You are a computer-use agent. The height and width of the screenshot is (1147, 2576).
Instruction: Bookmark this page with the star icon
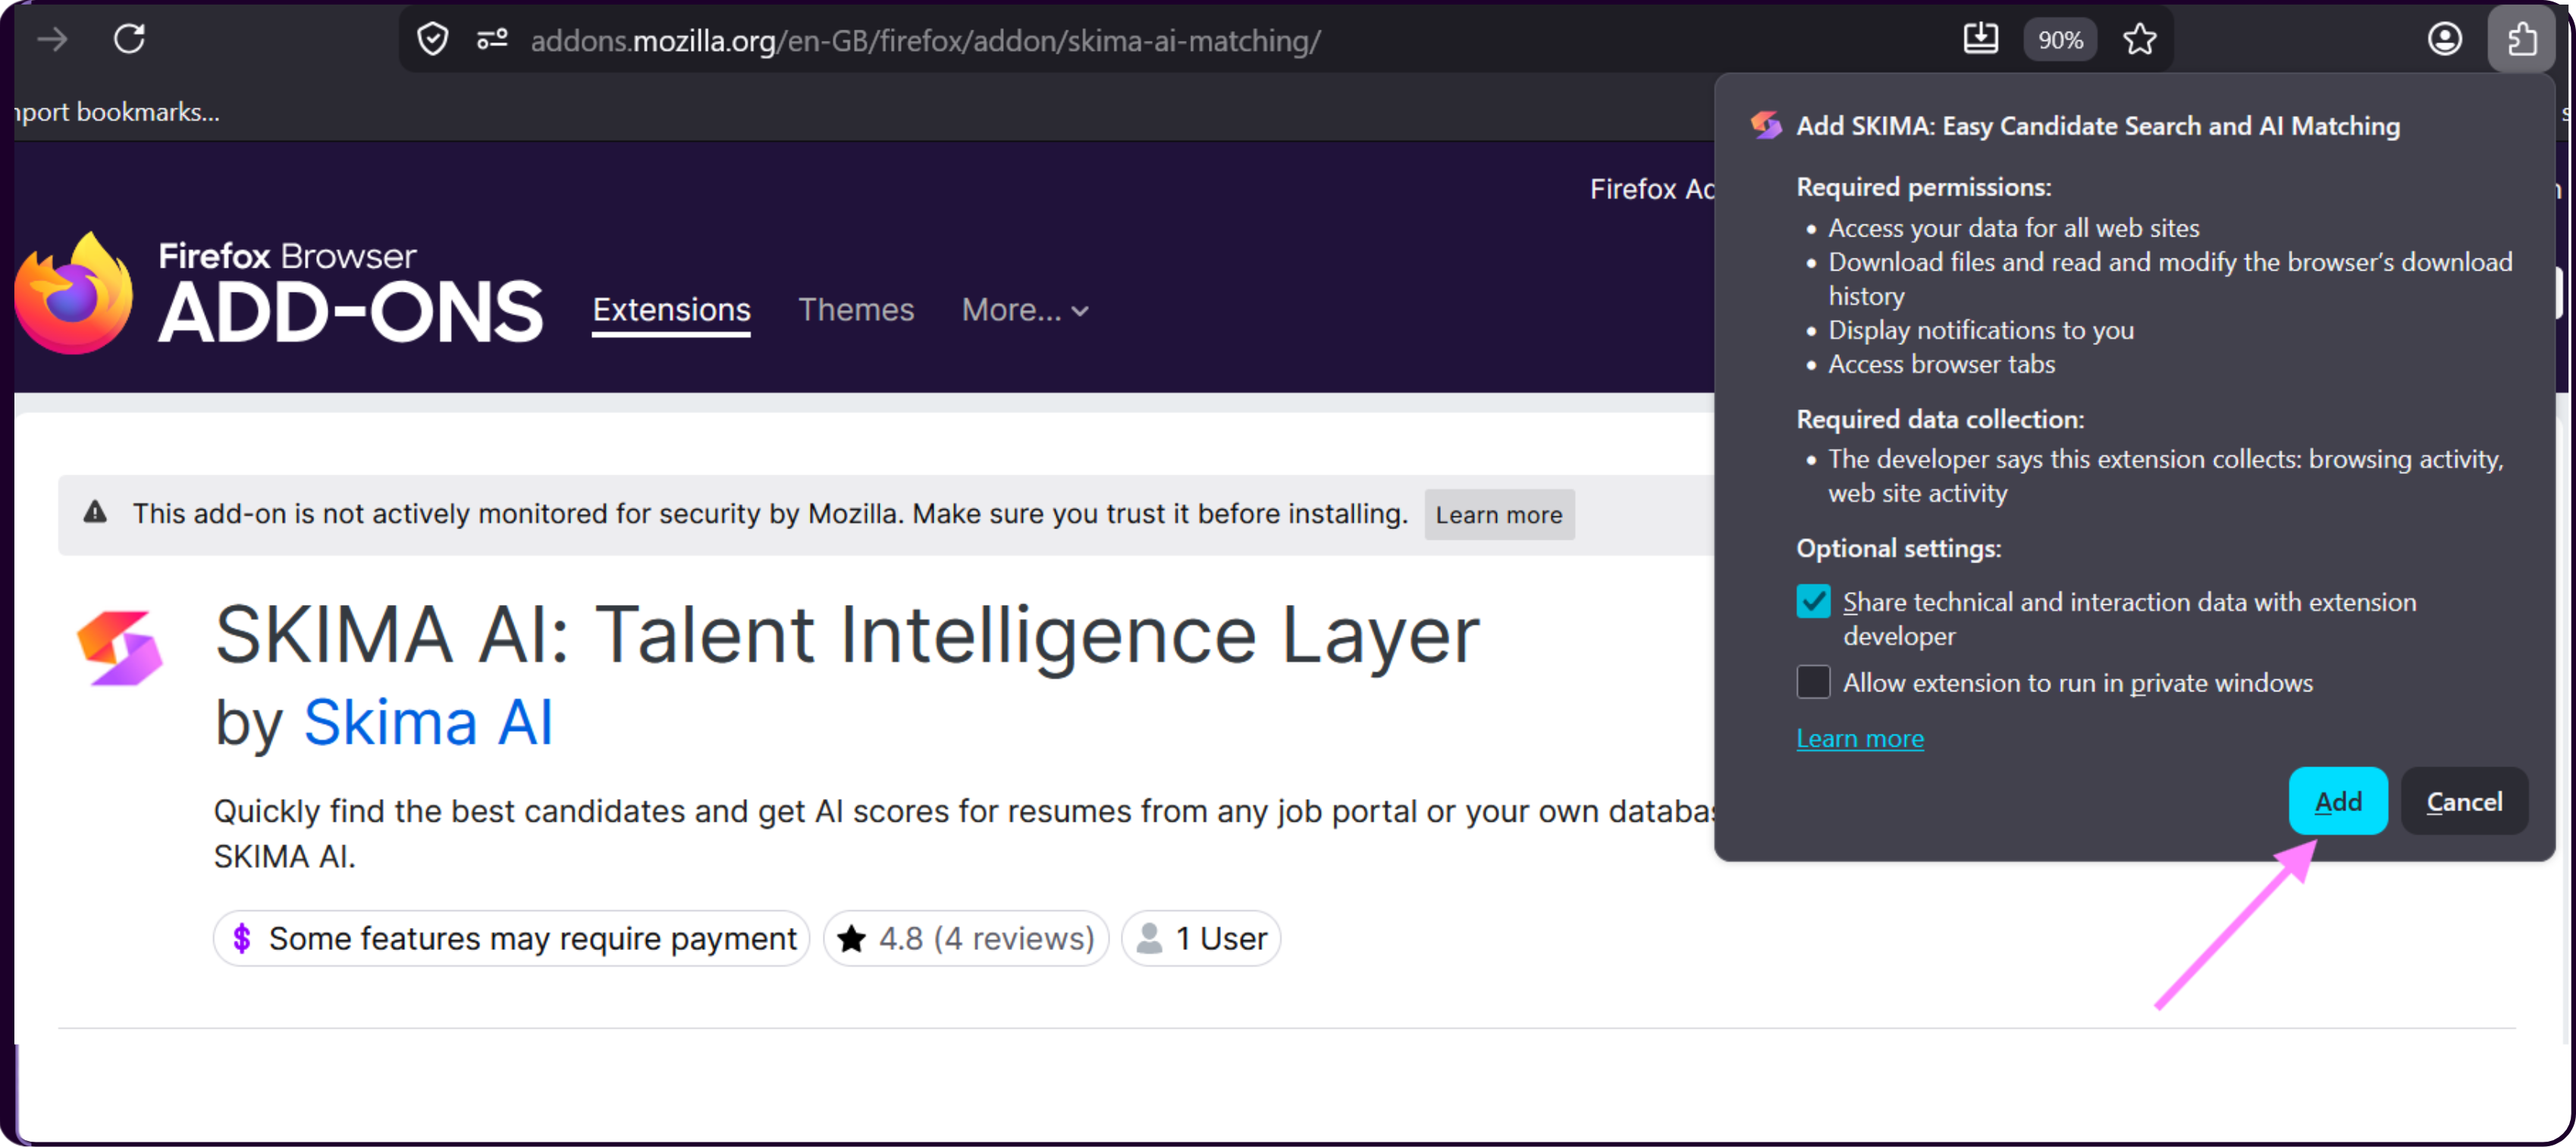coord(2139,40)
